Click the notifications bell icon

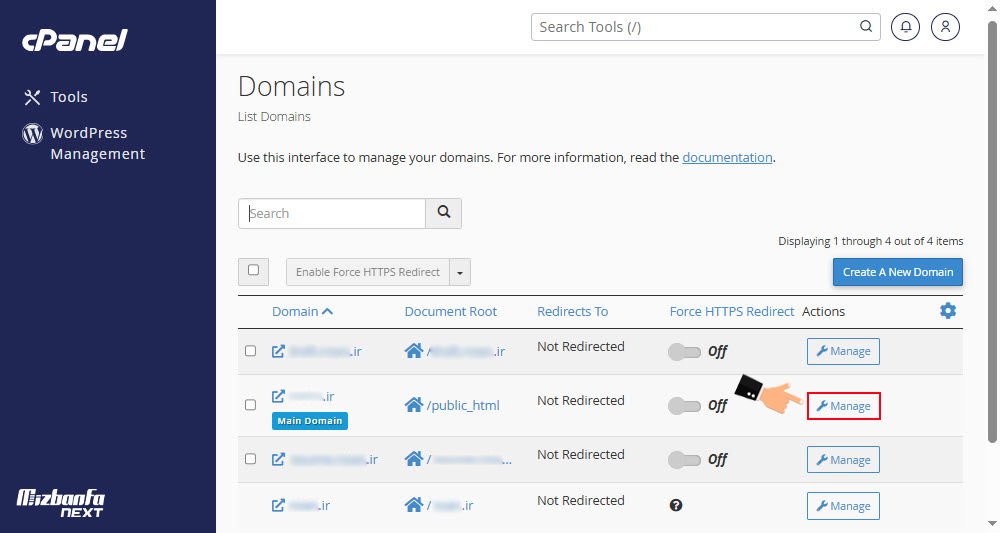tap(906, 27)
